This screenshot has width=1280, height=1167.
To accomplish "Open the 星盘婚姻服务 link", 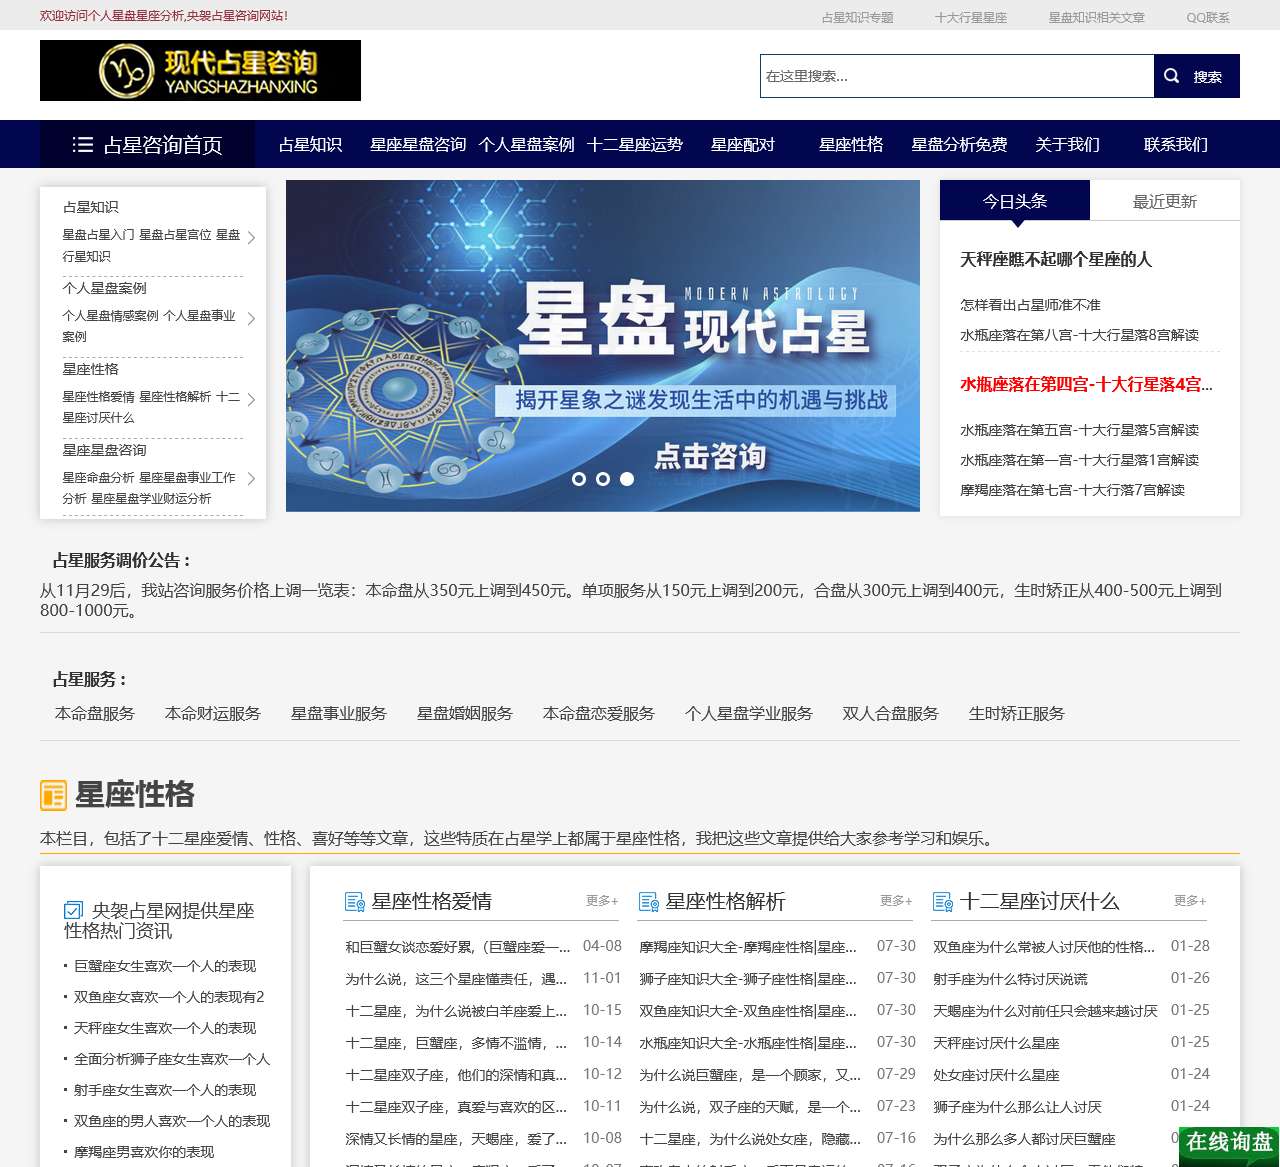I will pyautogui.click(x=465, y=714).
